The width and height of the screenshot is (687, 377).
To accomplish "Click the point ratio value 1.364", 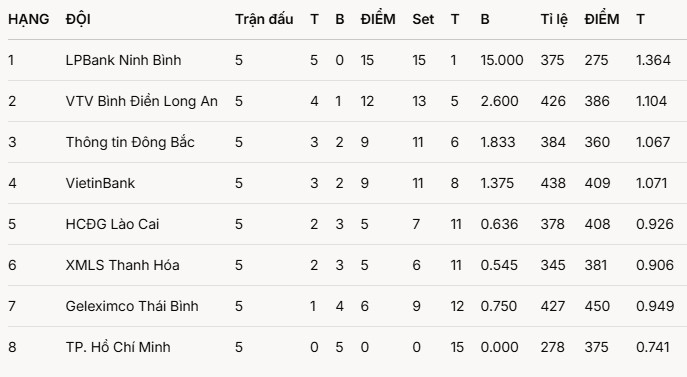I will pos(653,60).
